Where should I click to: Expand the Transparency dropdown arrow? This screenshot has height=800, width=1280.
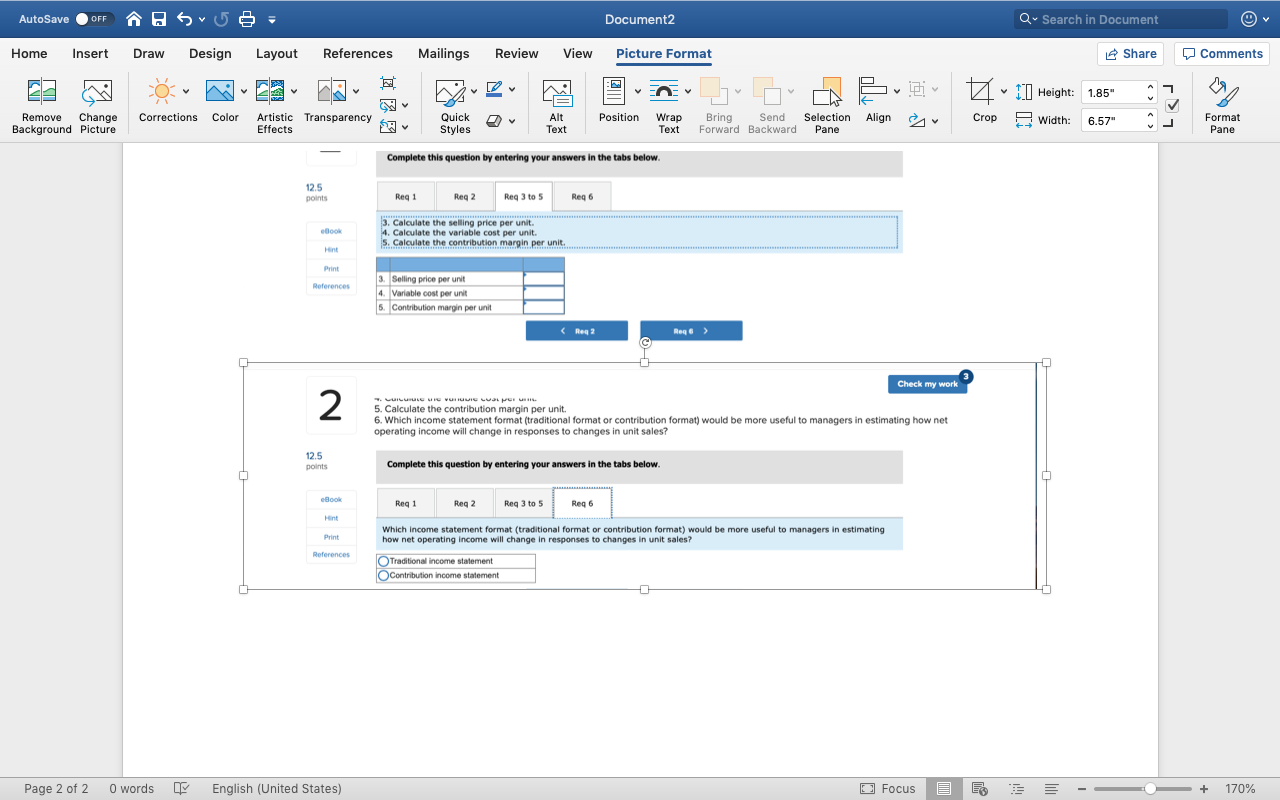coord(355,92)
